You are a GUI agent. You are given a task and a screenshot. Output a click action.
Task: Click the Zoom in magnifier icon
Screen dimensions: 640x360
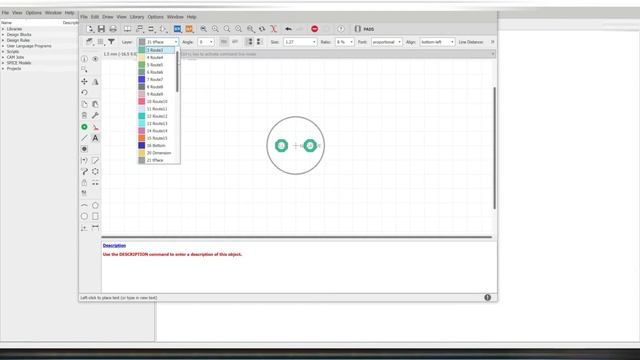215,29
